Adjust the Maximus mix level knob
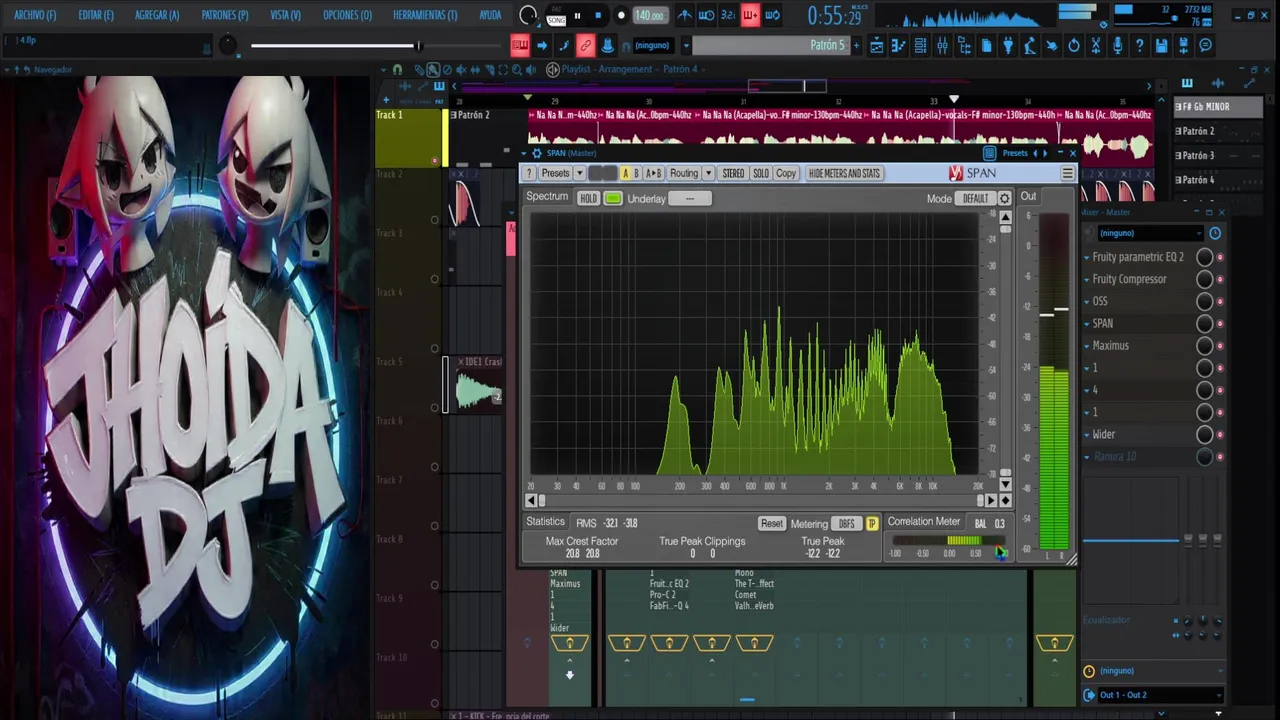Image resolution: width=1280 pixels, height=720 pixels. 1205,346
